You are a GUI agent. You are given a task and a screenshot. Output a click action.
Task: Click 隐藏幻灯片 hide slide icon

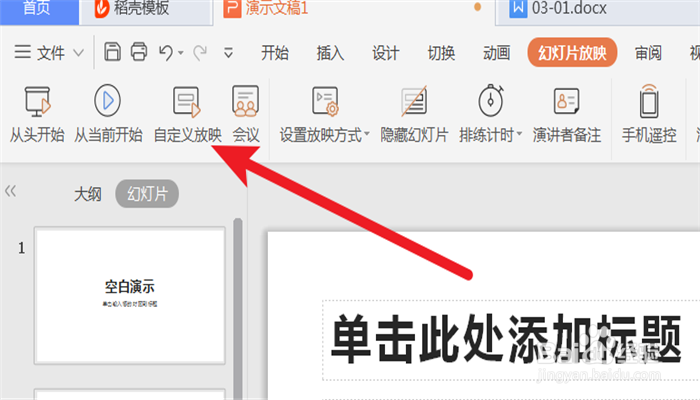tap(414, 101)
